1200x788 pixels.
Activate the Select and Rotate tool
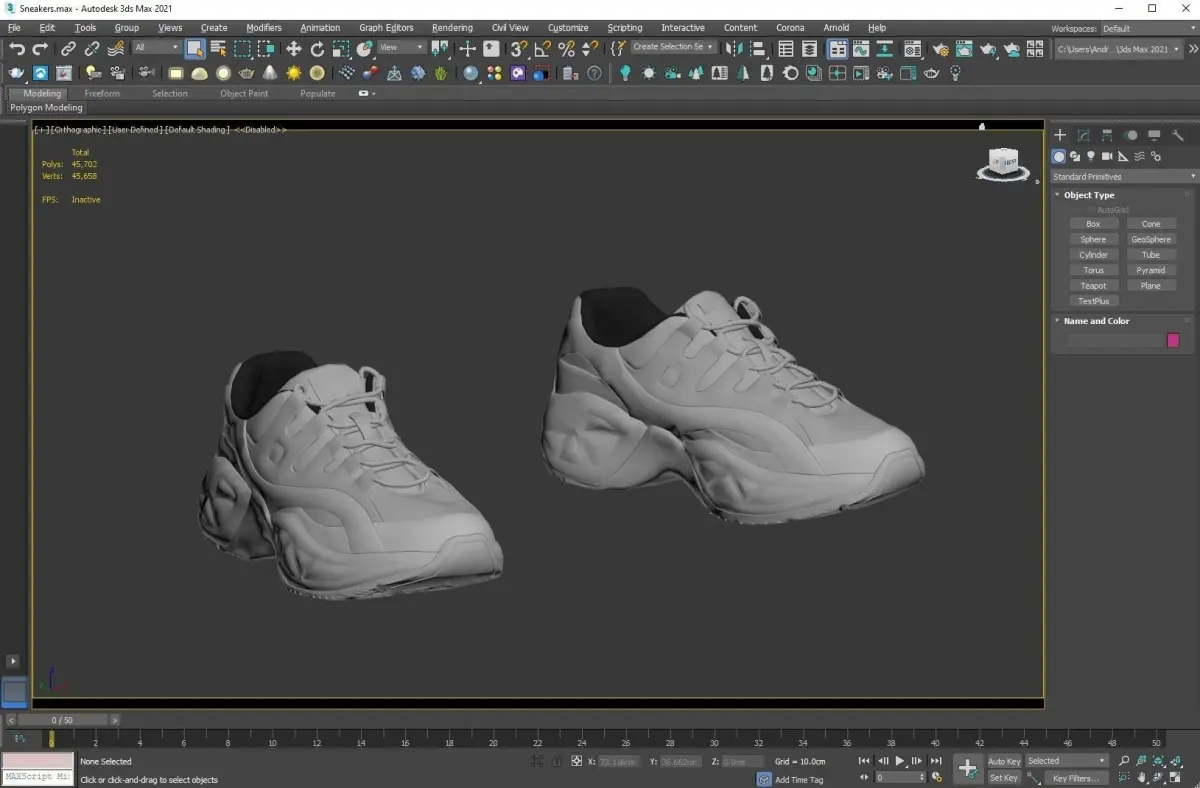click(318, 48)
